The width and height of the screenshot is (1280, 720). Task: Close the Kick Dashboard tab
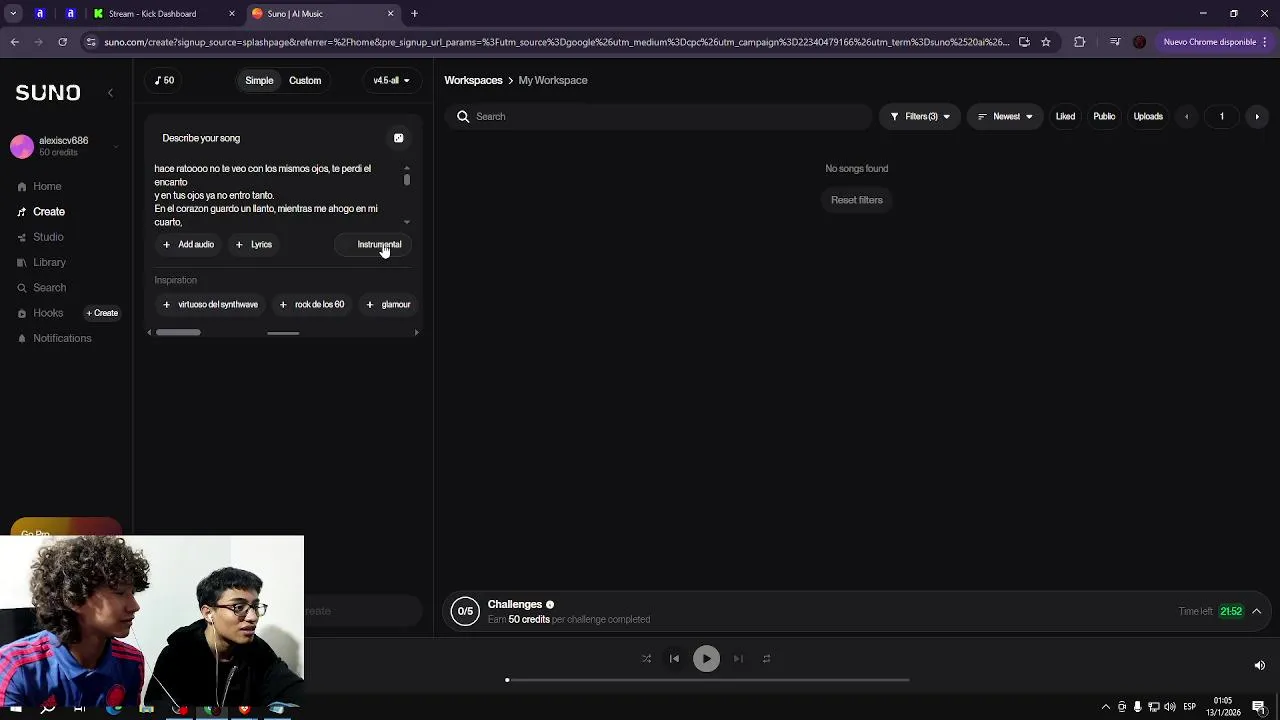pyautogui.click(x=232, y=13)
